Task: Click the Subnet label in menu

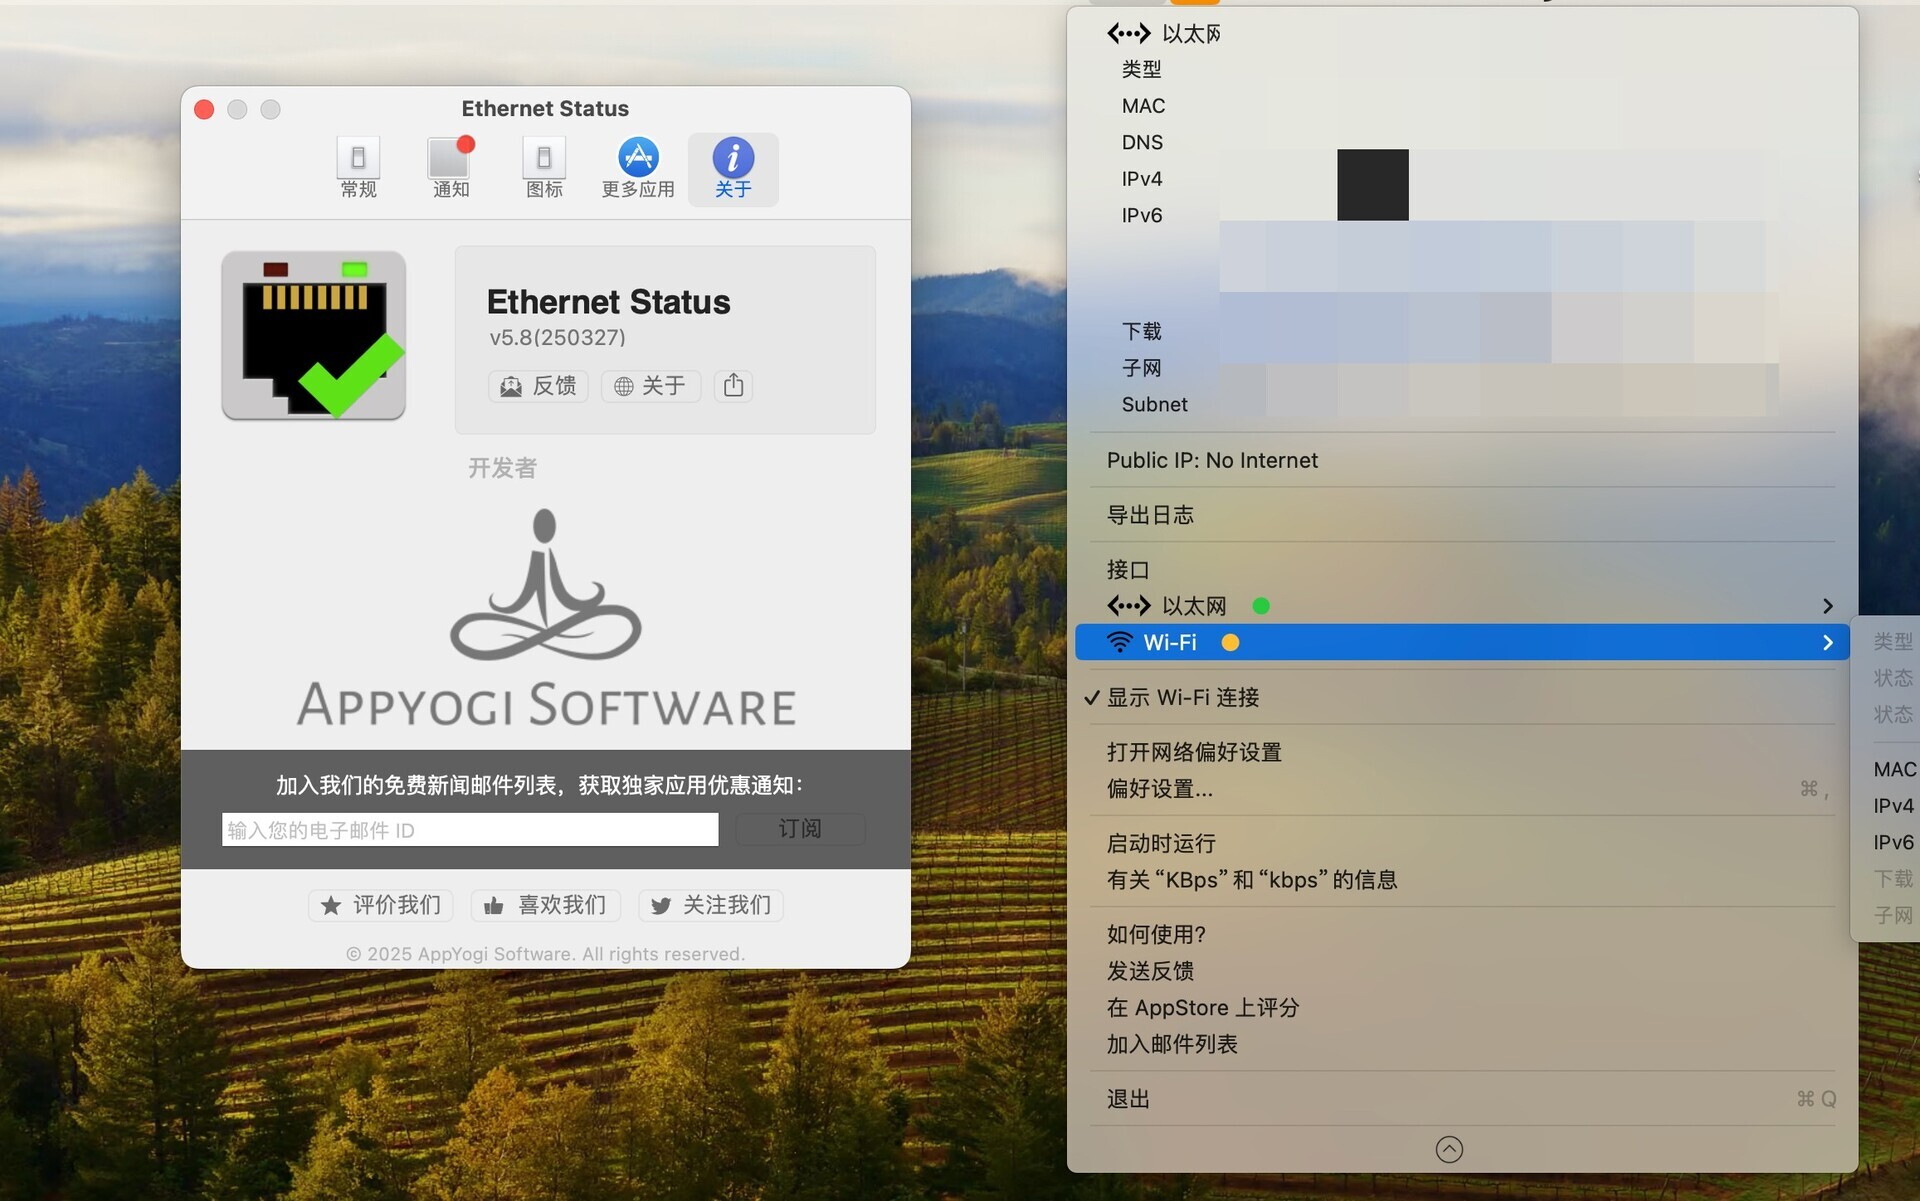Action: (1154, 404)
